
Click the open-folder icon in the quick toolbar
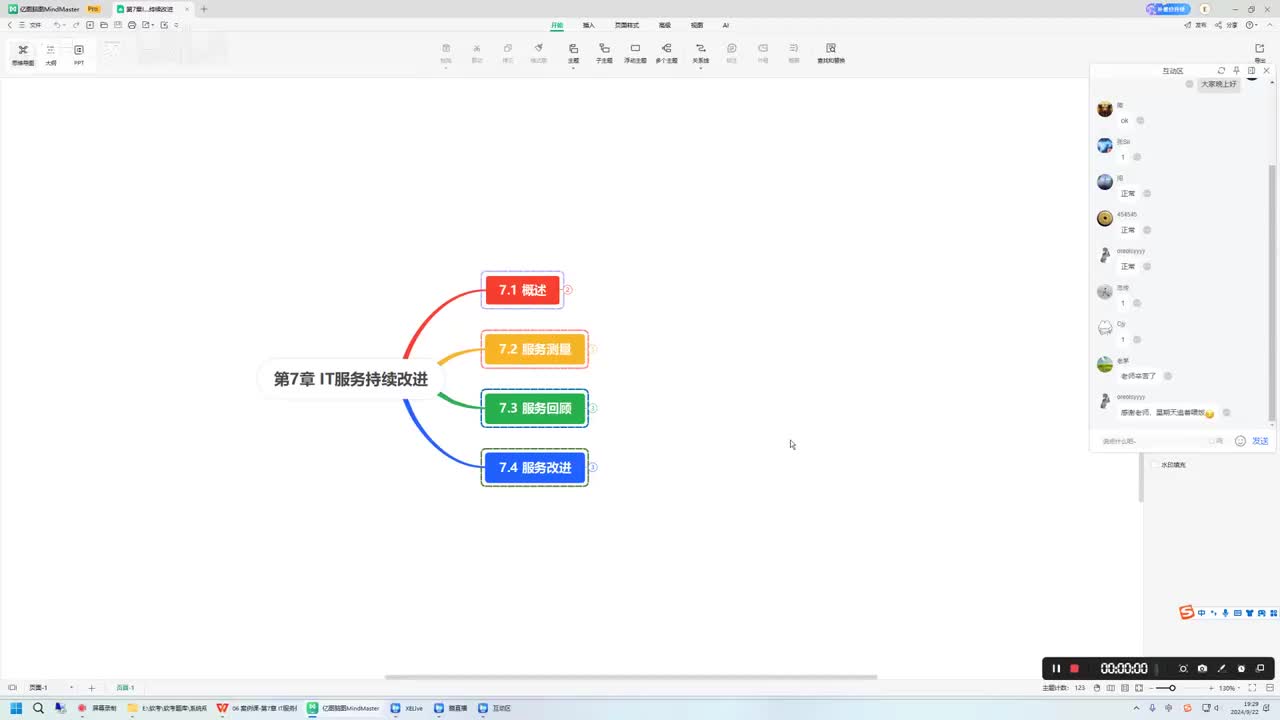click(x=104, y=25)
